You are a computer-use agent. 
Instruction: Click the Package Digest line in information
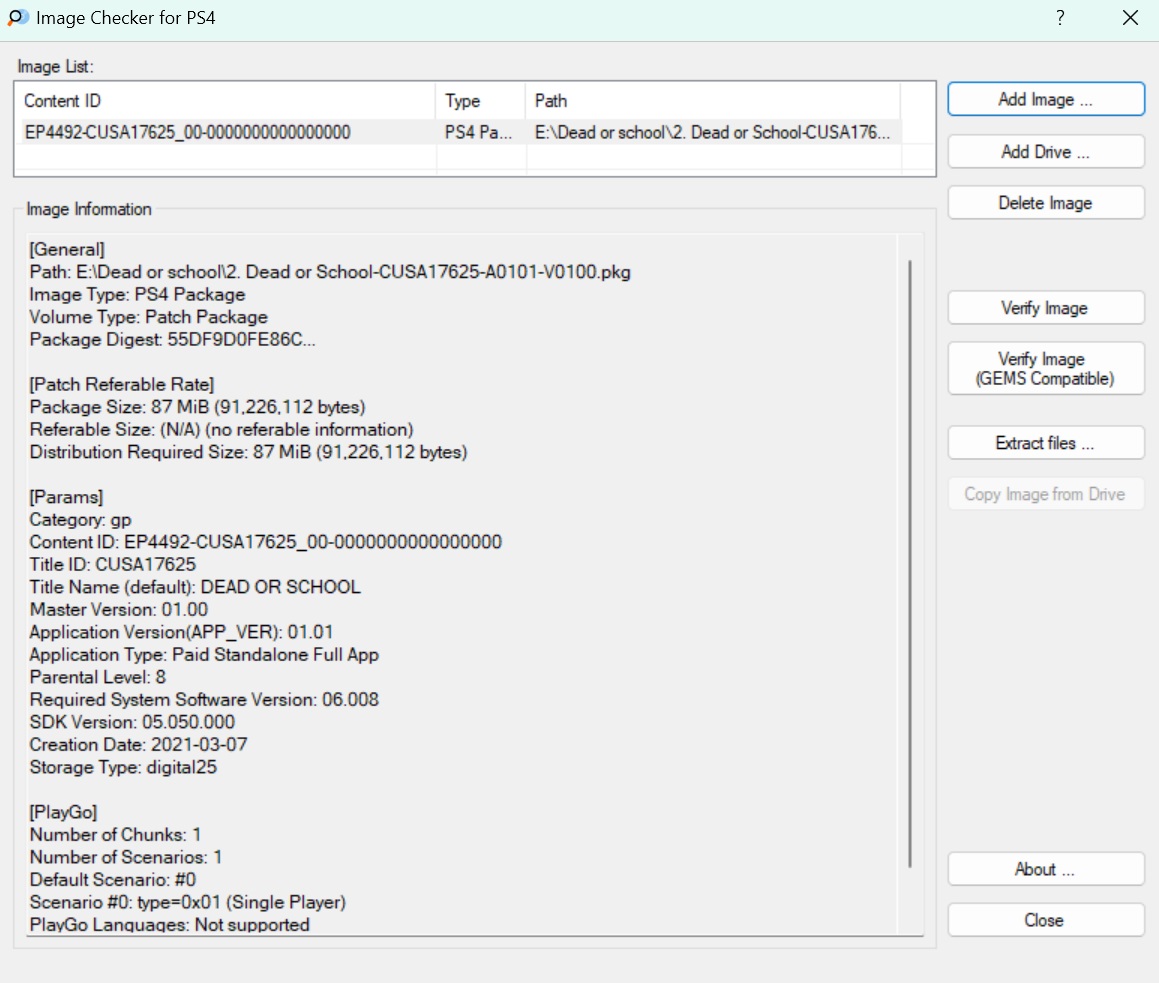(172, 339)
